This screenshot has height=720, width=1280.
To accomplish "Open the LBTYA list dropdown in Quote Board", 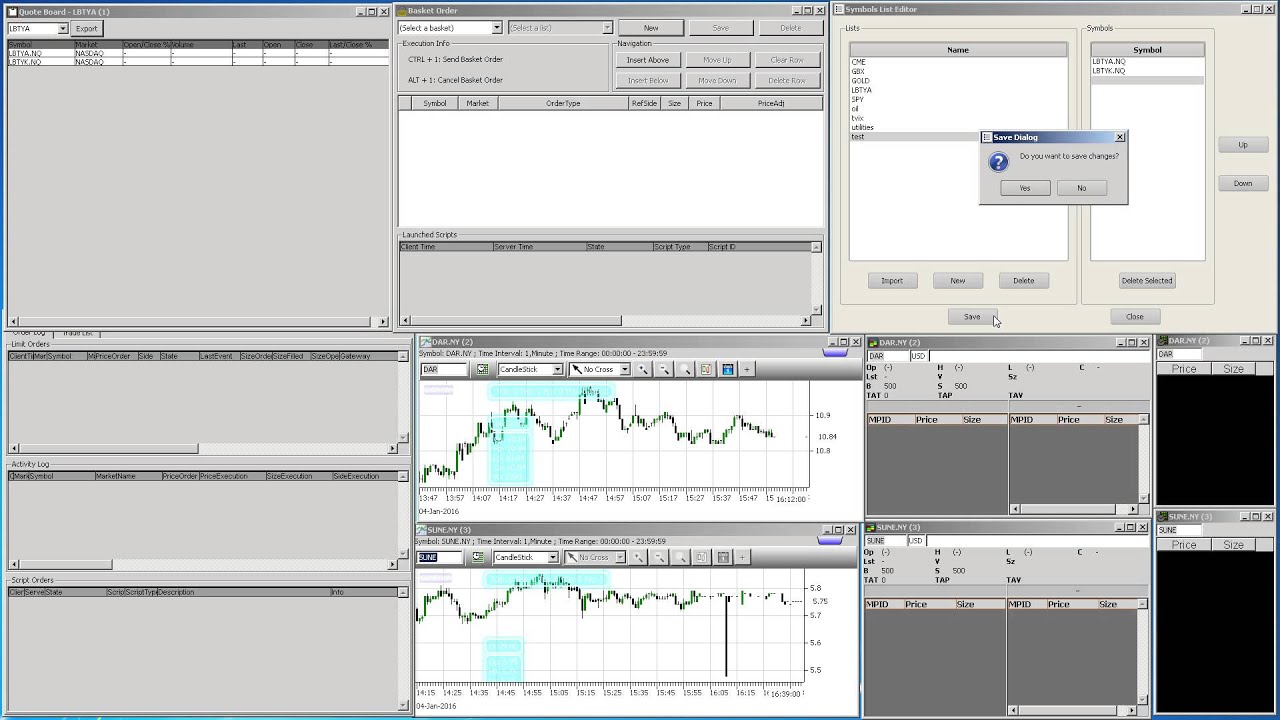I will click(x=62, y=28).
